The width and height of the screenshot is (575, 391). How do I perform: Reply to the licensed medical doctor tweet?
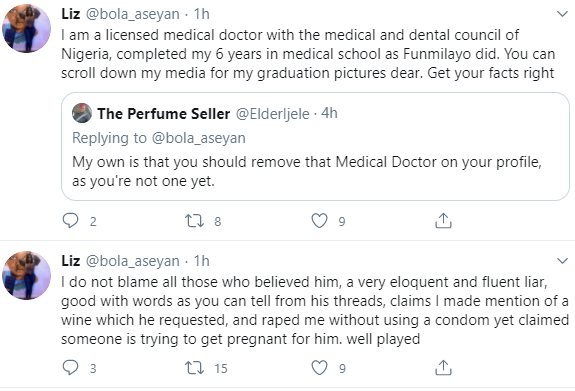click(70, 221)
